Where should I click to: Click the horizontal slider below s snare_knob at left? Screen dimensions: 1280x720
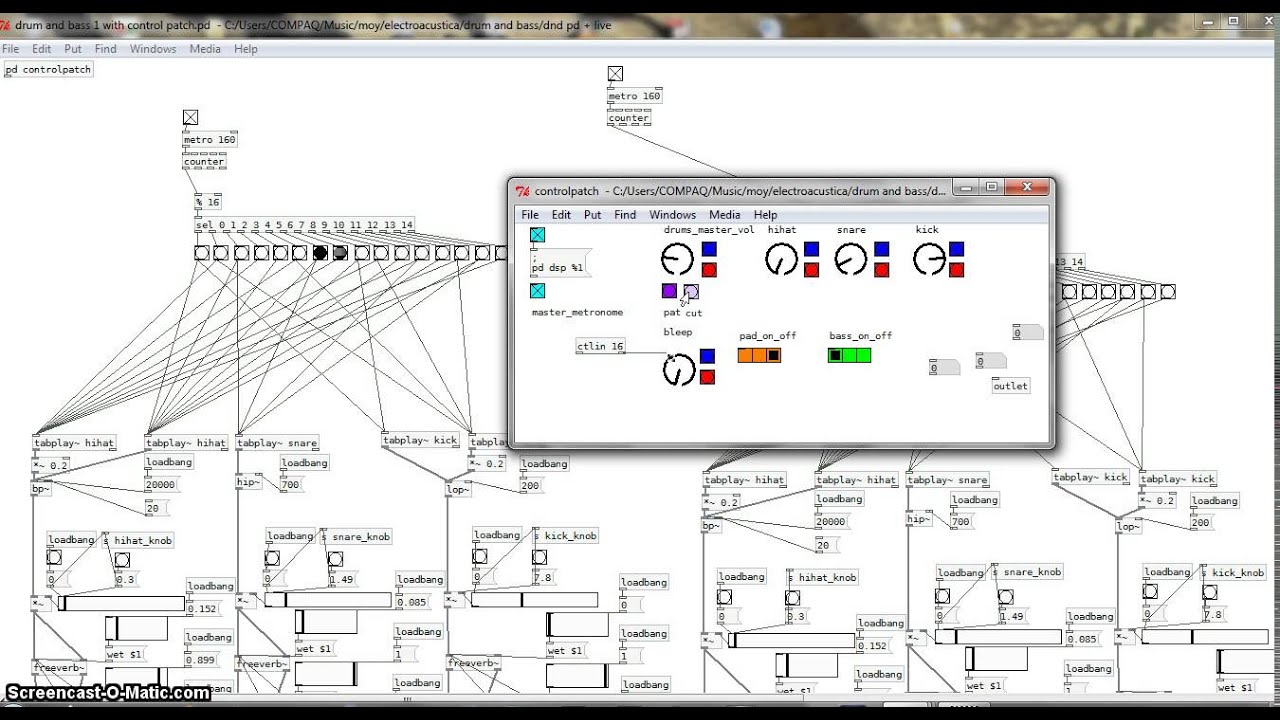pyautogui.click(x=328, y=600)
